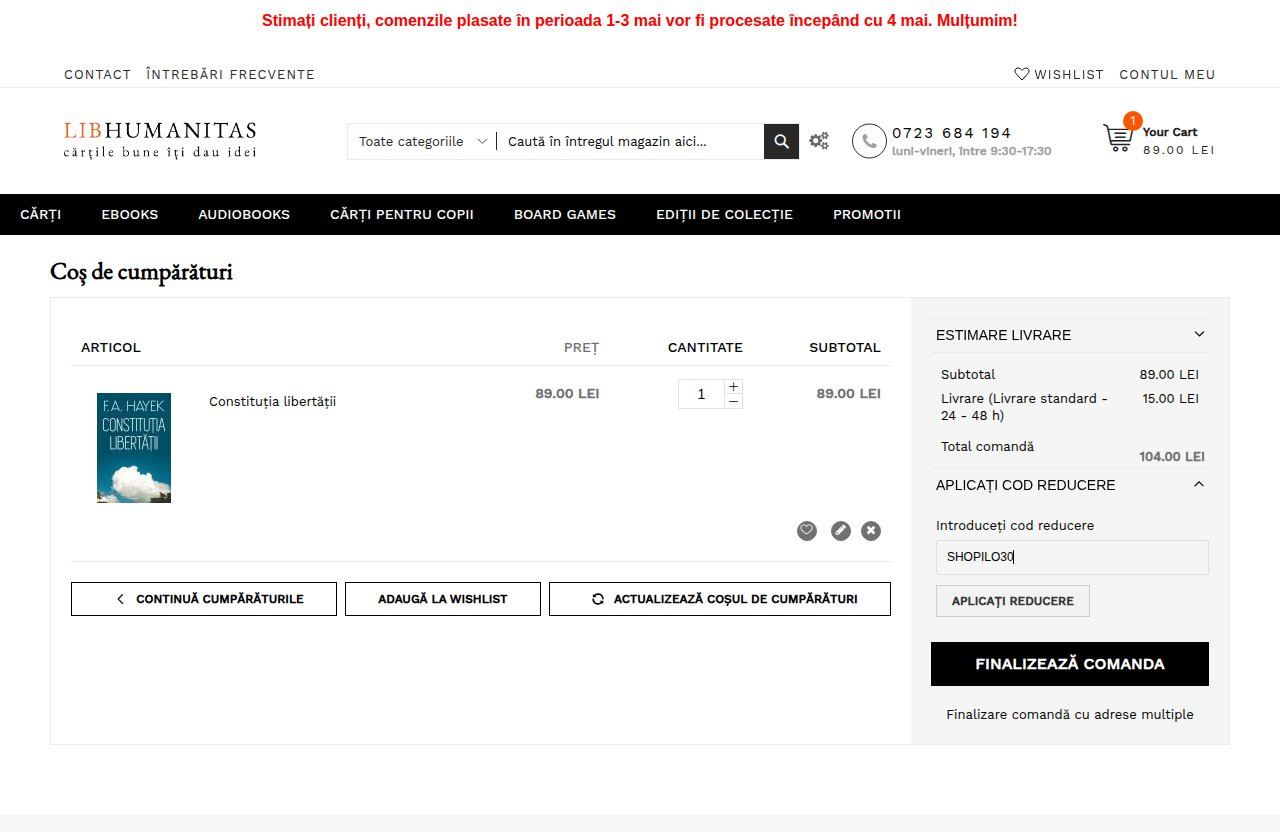Open Finalizare comandă cu adrese multiple
This screenshot has height=832, width=1280.
coord(1070,714)
